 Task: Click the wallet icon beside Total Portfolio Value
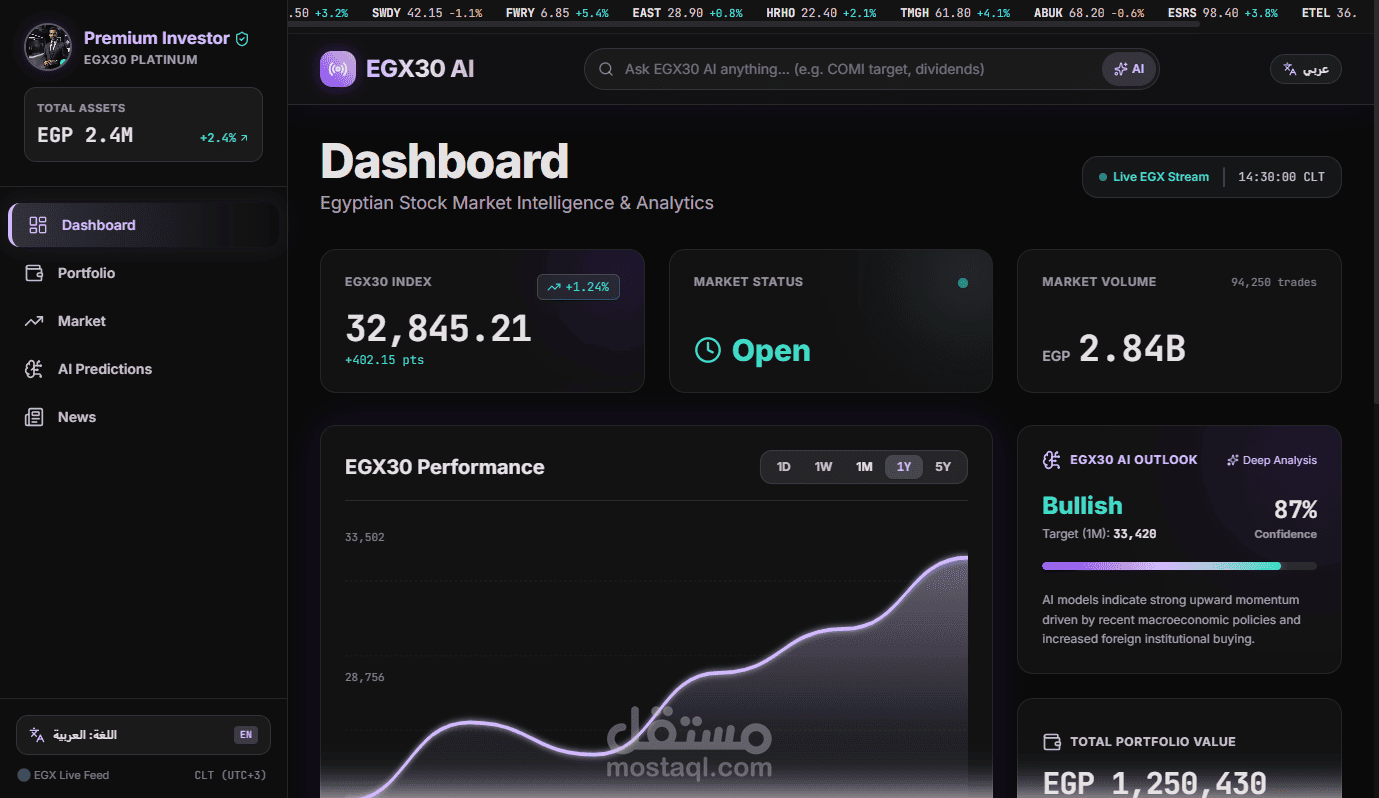tap(1051, 742)
